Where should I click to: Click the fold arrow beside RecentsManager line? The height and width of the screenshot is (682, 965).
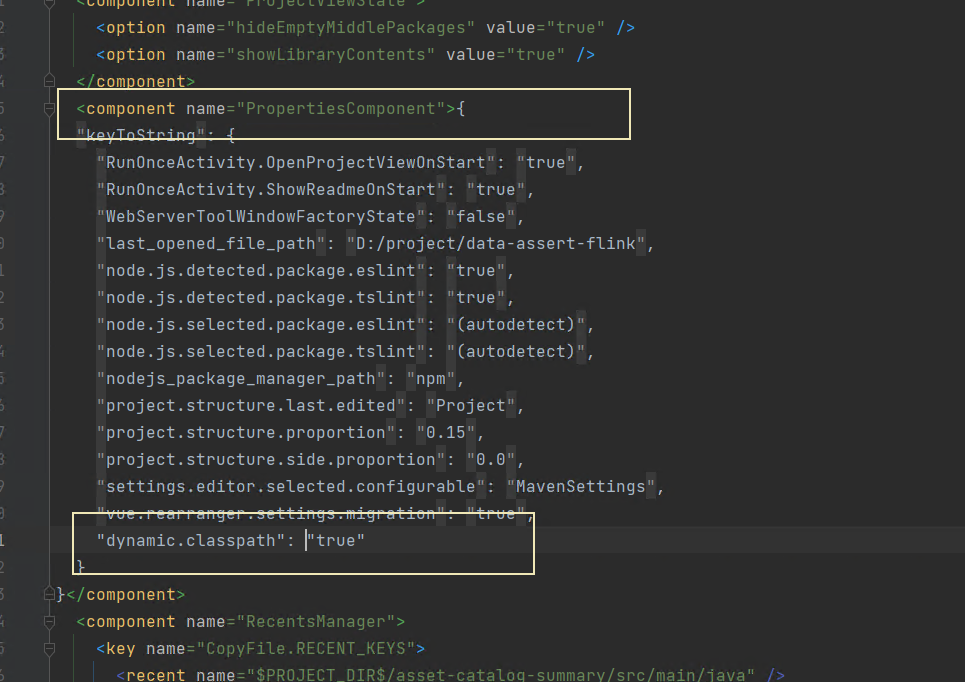48,621
